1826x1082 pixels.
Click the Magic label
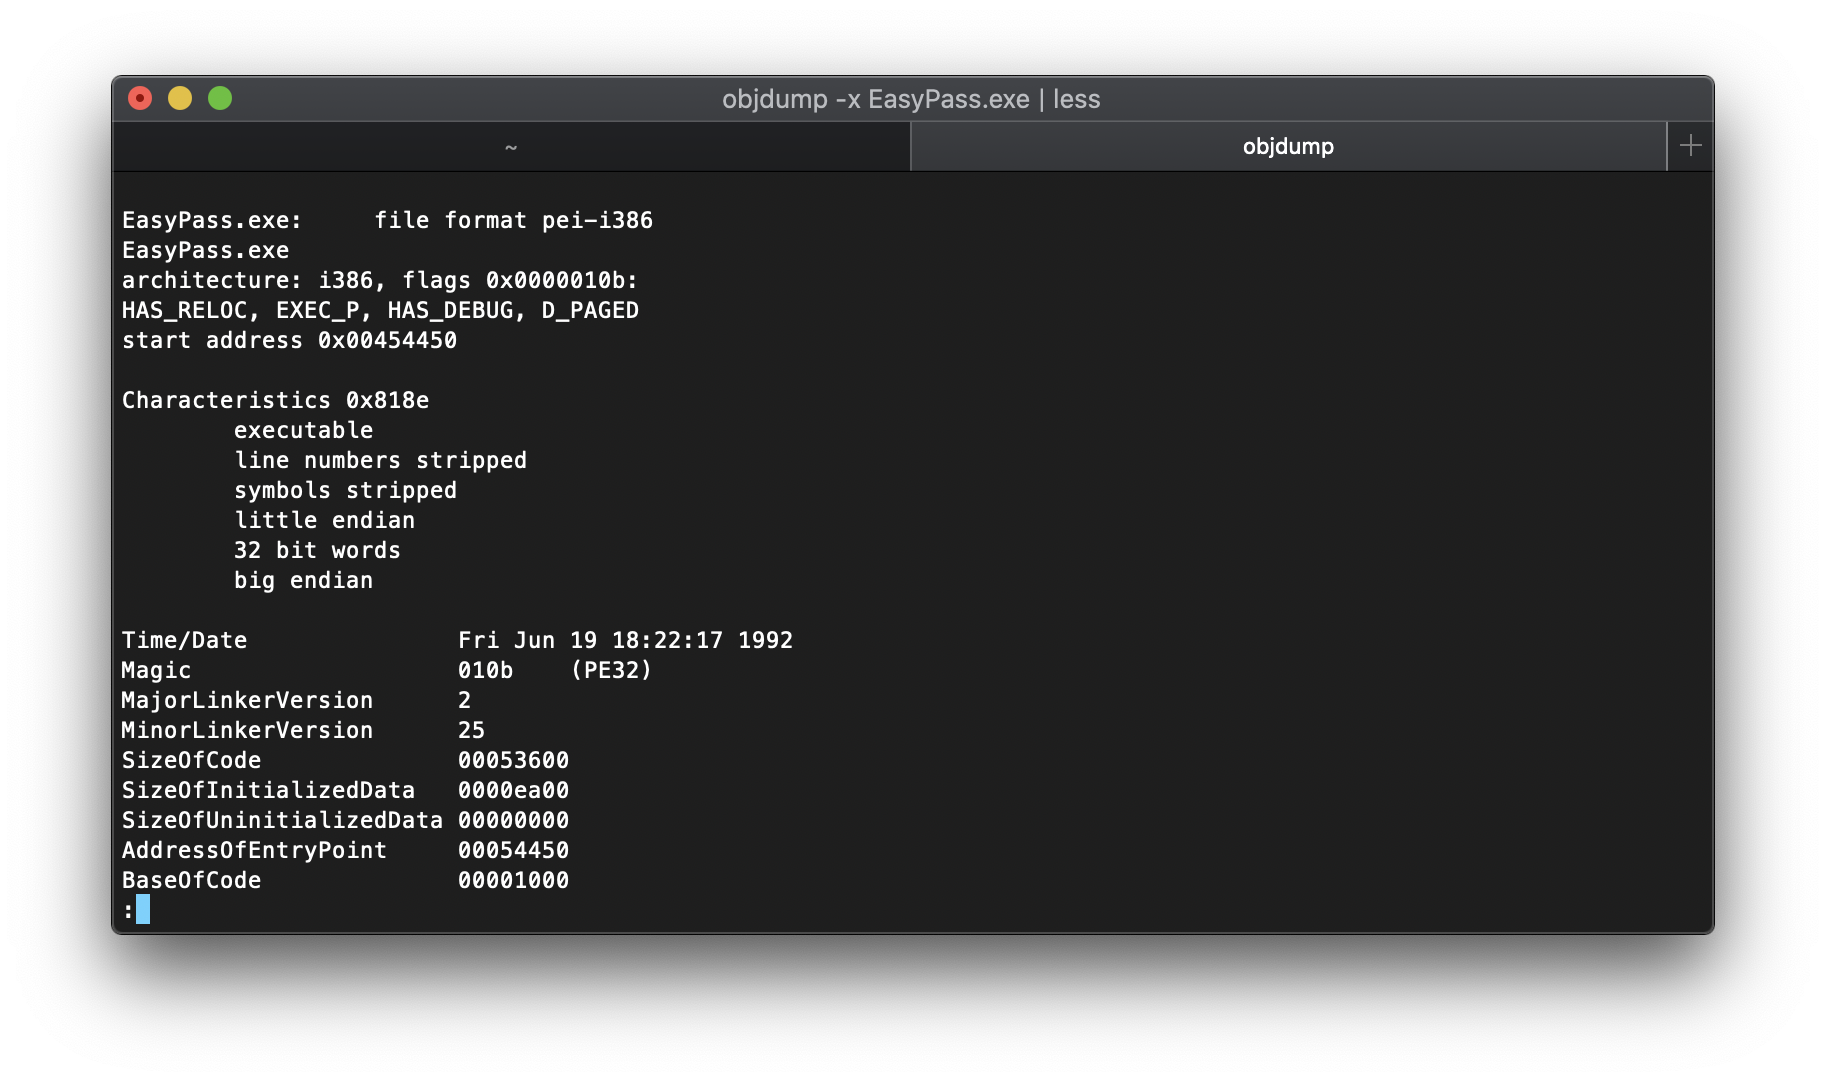[156, 670]
